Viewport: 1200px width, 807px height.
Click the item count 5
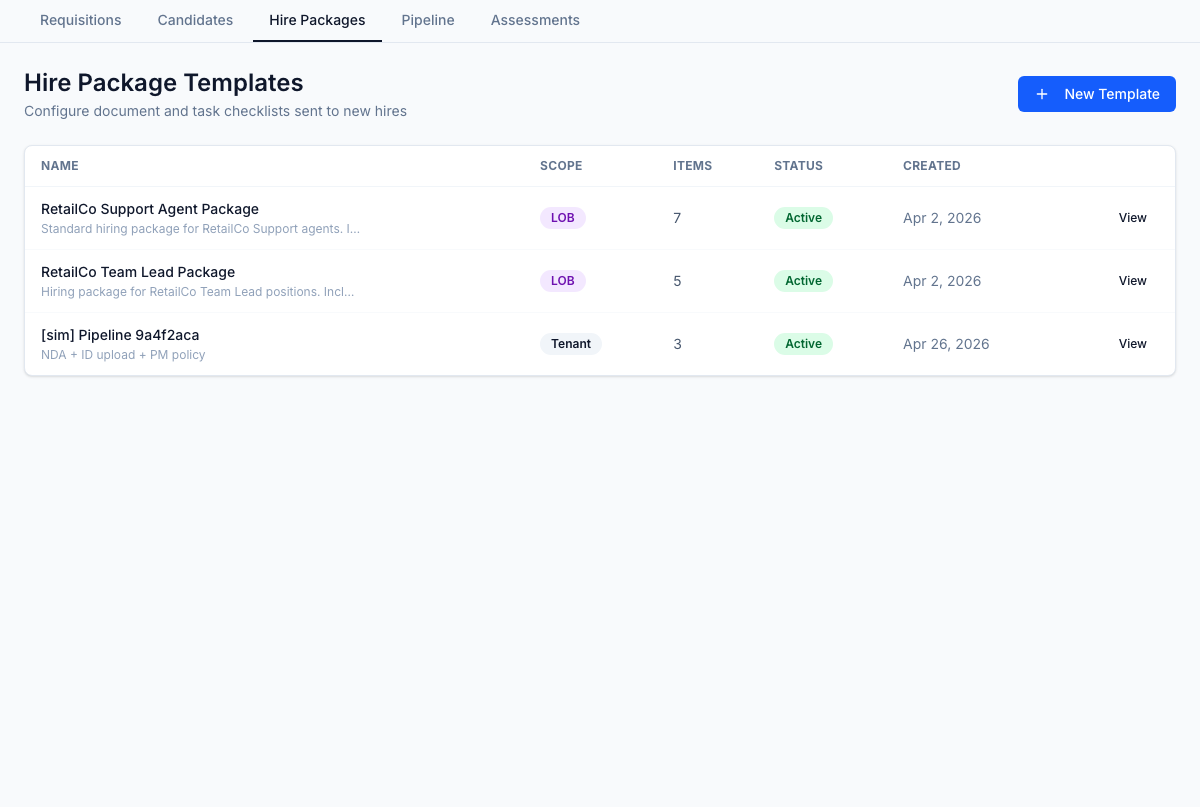click(x=677, y=281)
